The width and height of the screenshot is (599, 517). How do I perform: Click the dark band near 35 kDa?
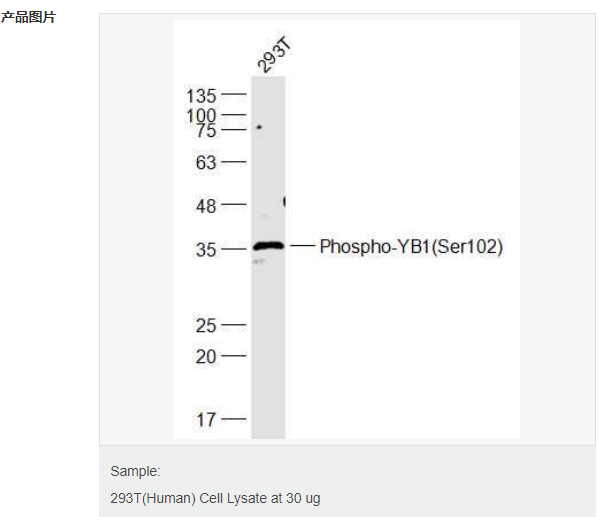tap(269, 246)
